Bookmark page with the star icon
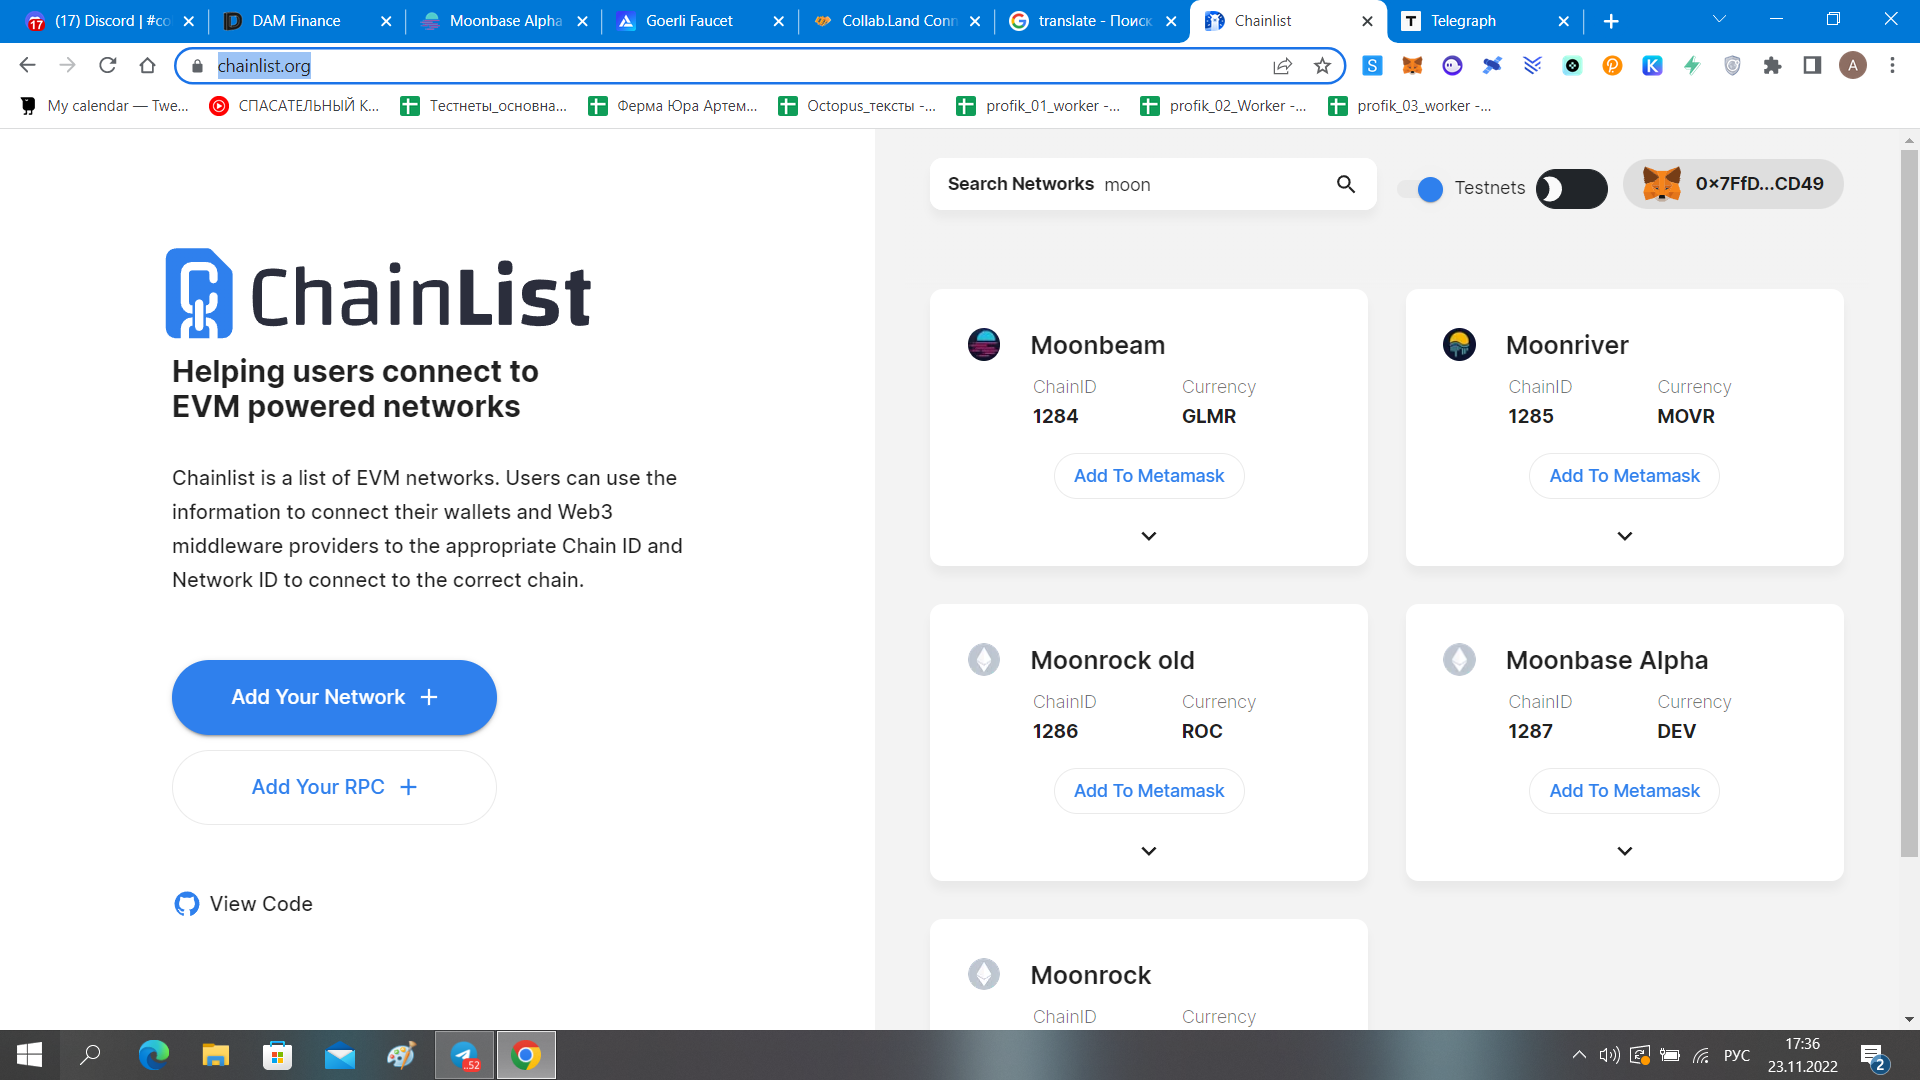Screen dimensions: 1920x1080 tap(1322, 66)
